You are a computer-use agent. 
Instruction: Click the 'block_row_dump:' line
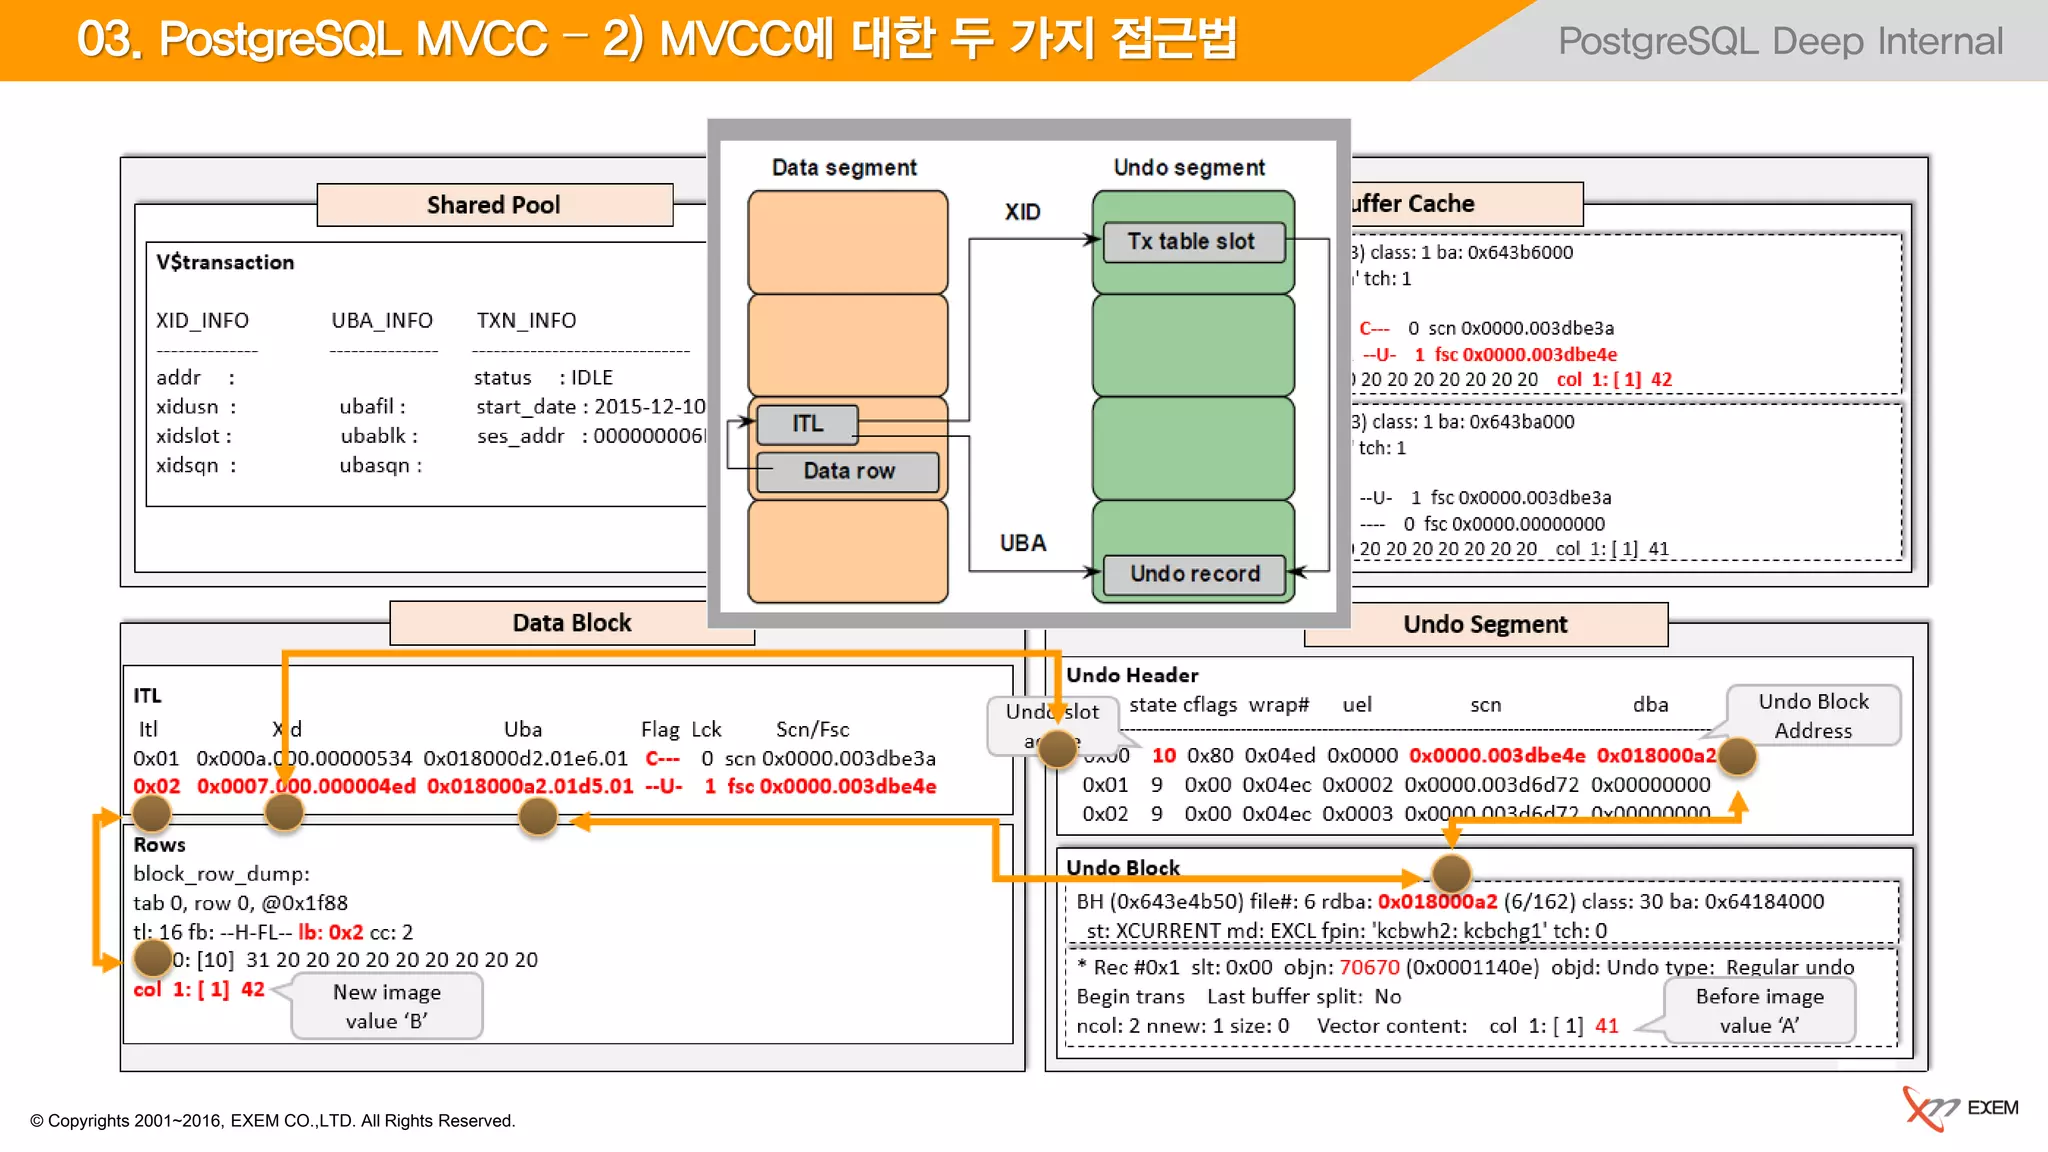tap(221, 873)
